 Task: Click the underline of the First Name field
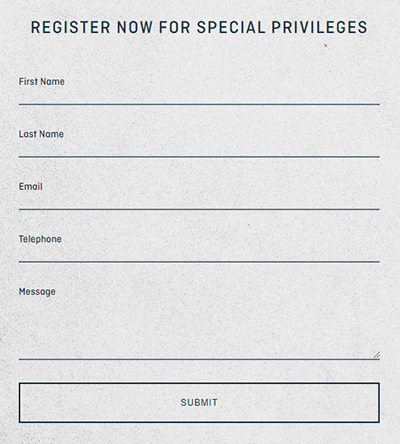(199, 104)
